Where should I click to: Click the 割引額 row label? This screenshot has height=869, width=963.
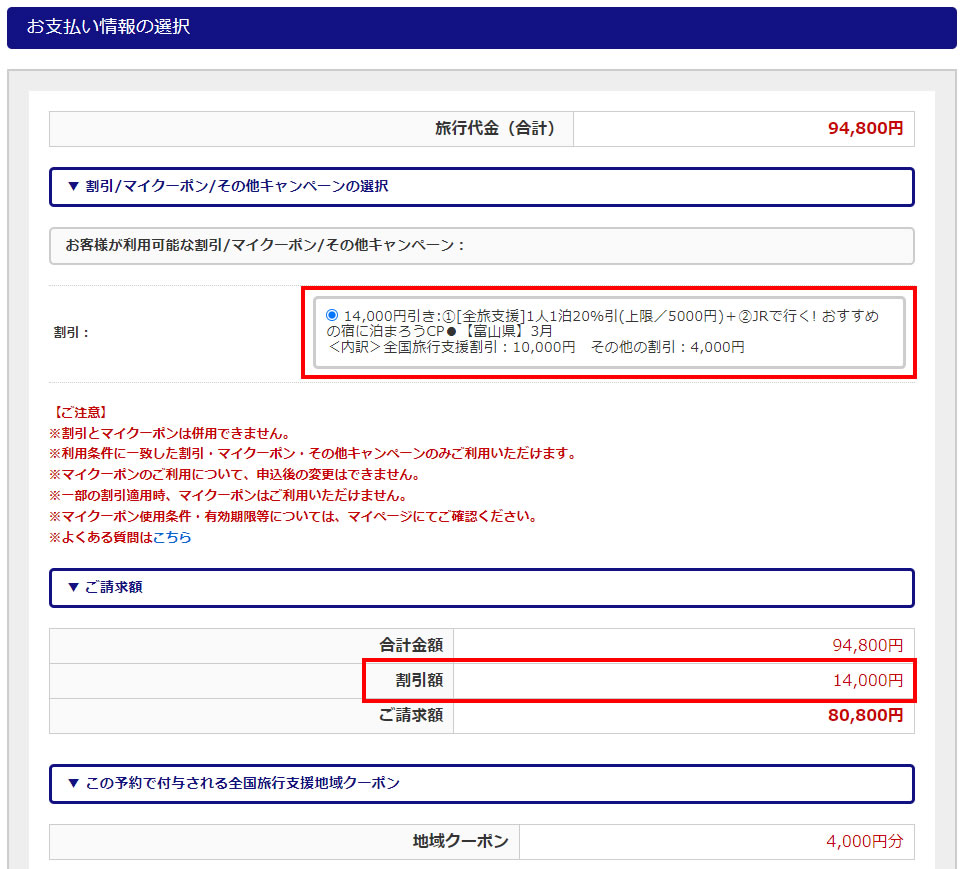pos(418,680)
